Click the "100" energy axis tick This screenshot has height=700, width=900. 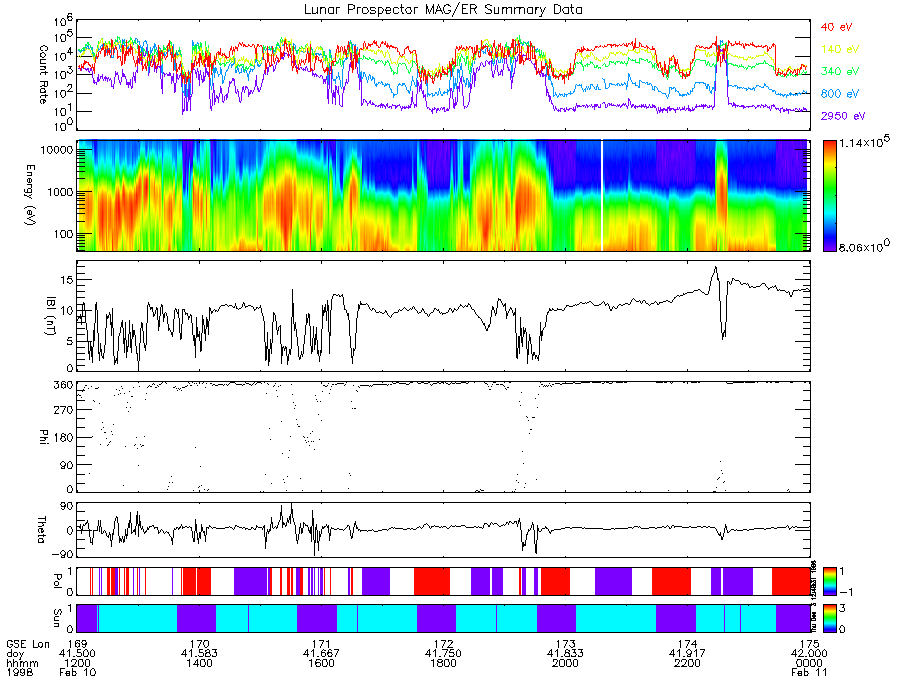point(64,234)
